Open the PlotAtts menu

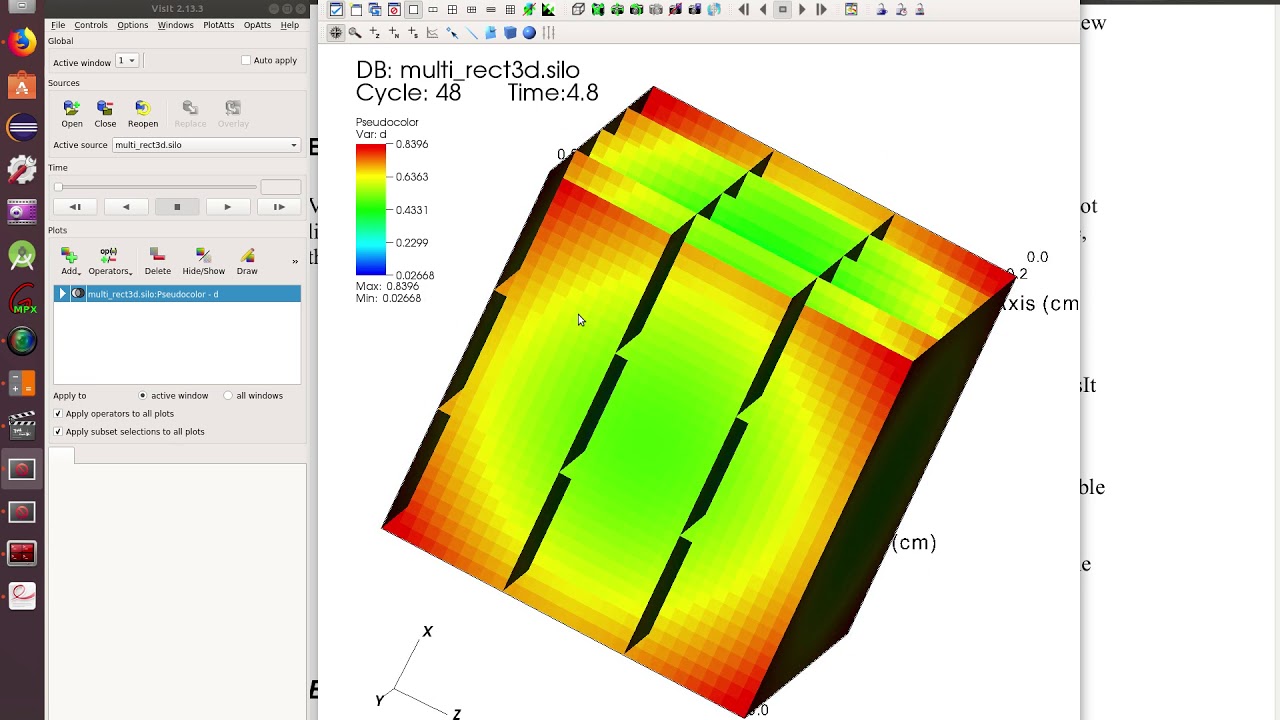click(219, 25)
